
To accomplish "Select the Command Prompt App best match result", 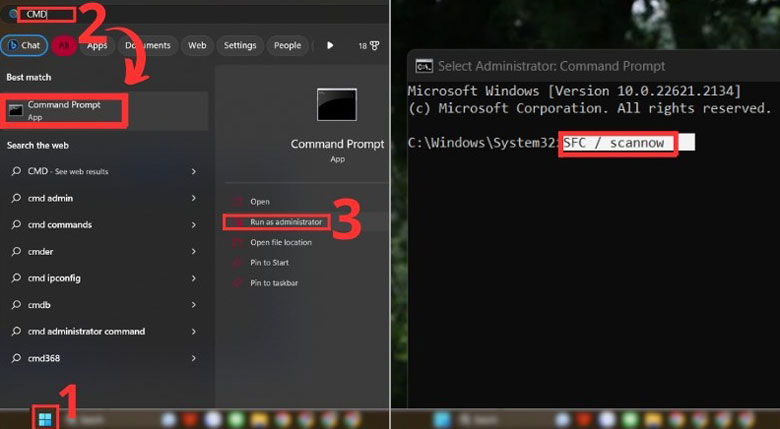I will click(x=104, y=110).
